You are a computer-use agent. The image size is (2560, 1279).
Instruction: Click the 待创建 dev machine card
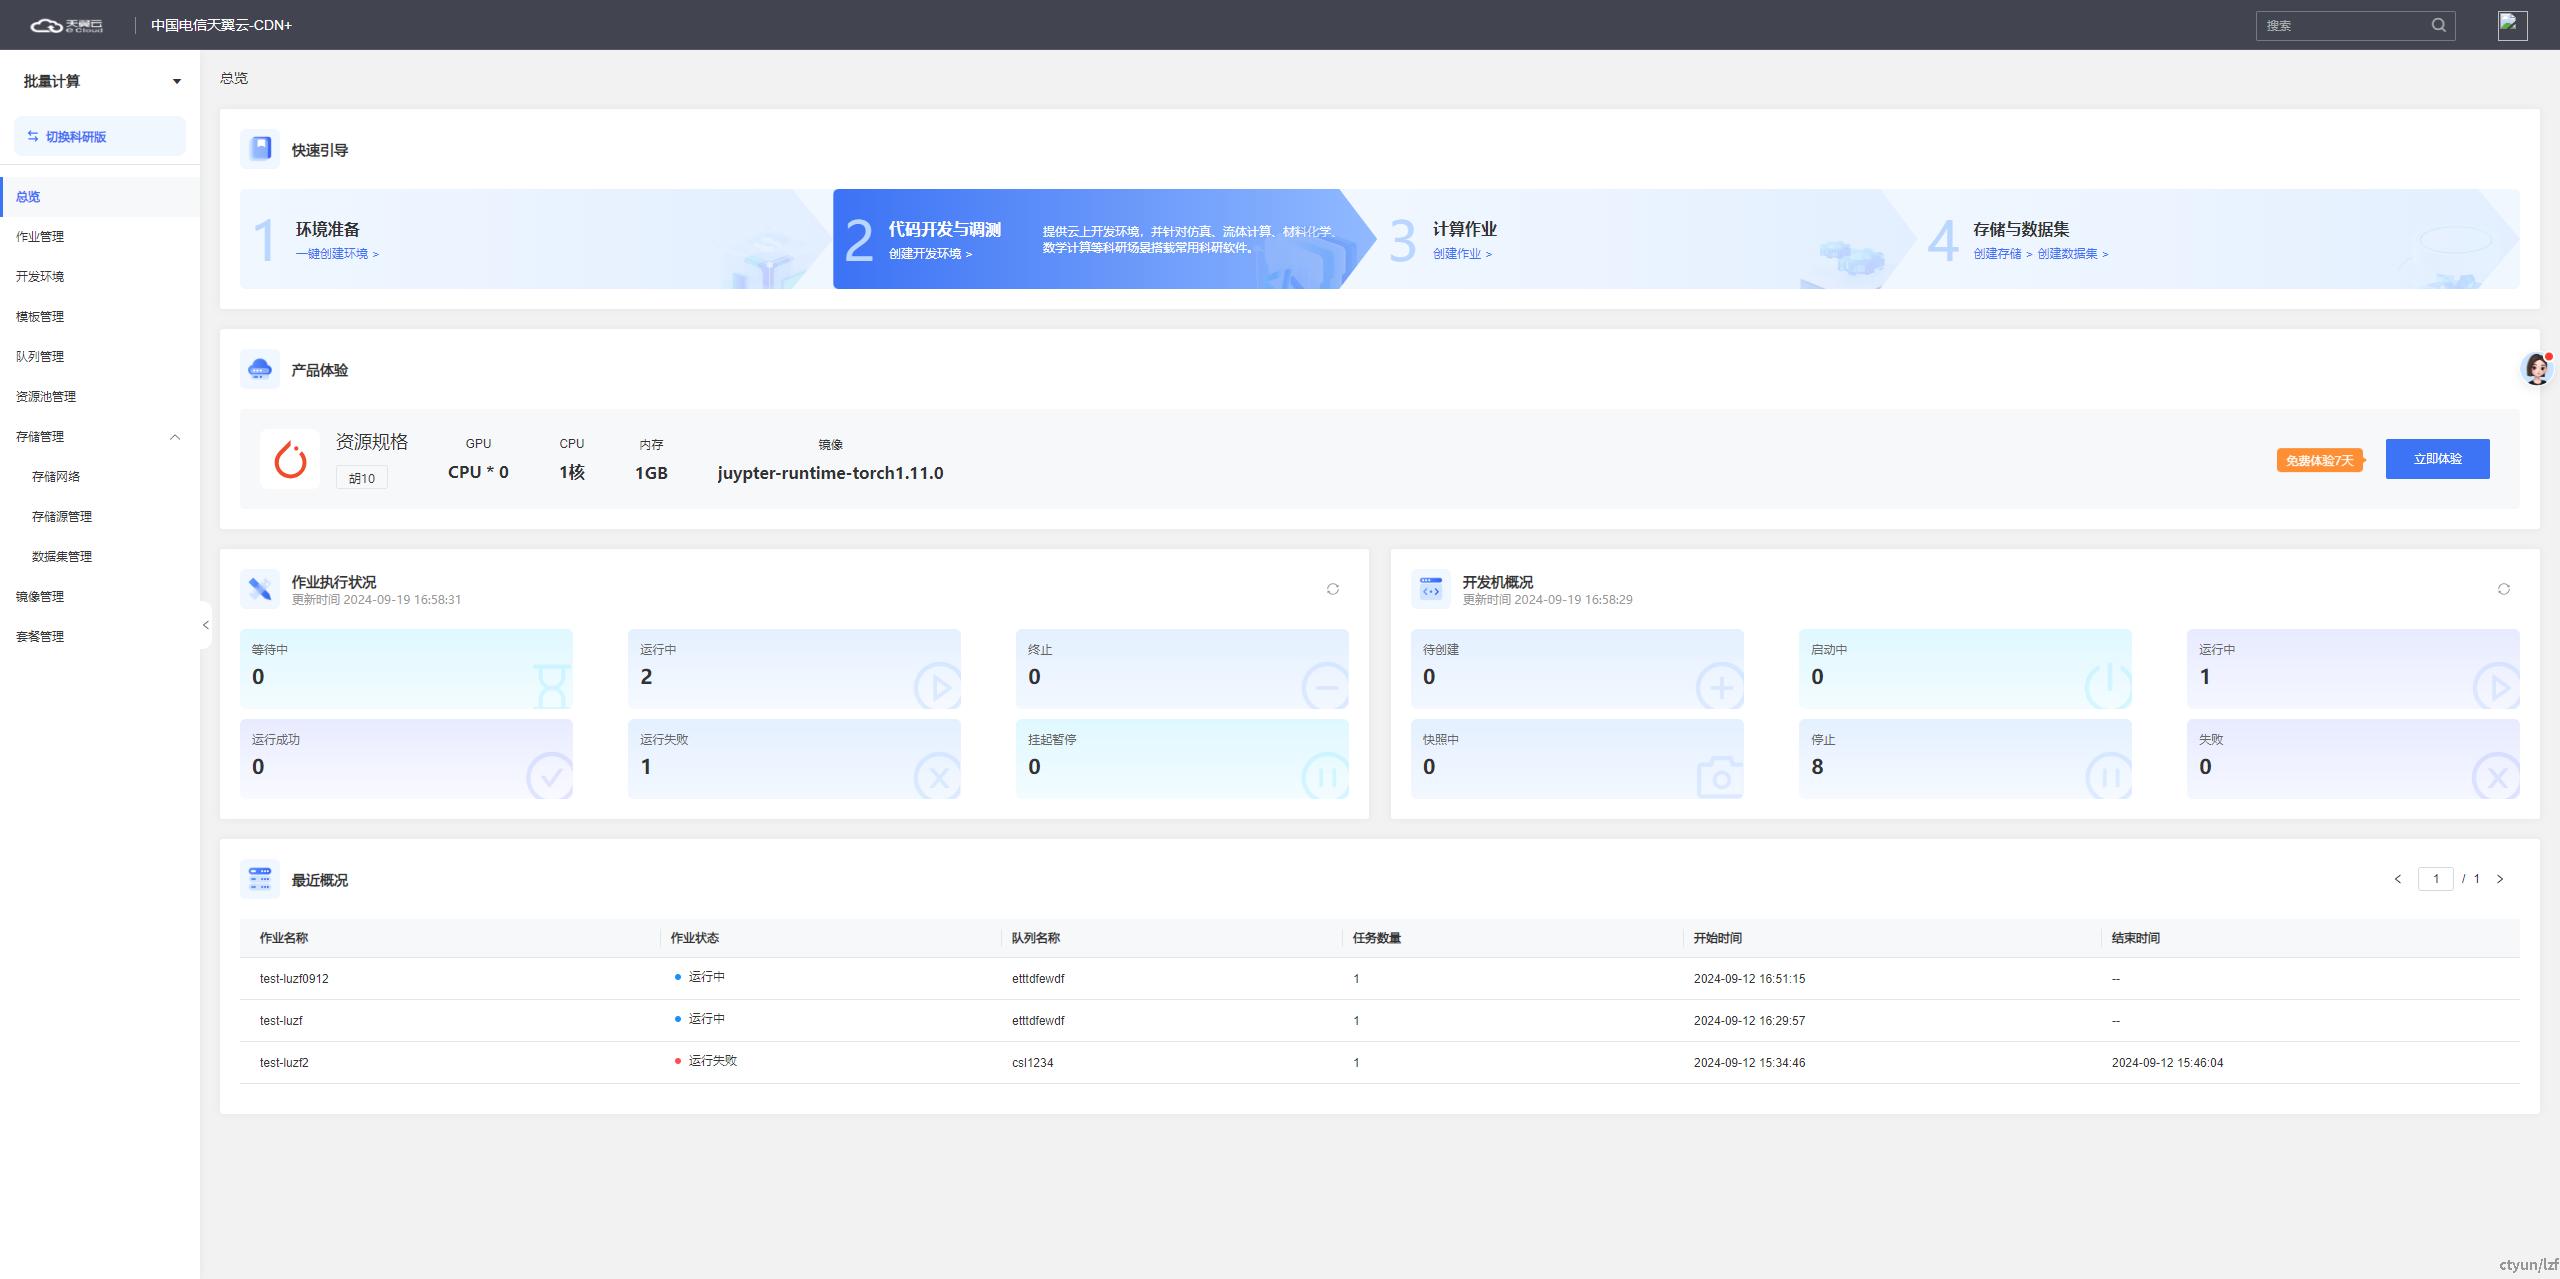click(x=1577, y=668)
